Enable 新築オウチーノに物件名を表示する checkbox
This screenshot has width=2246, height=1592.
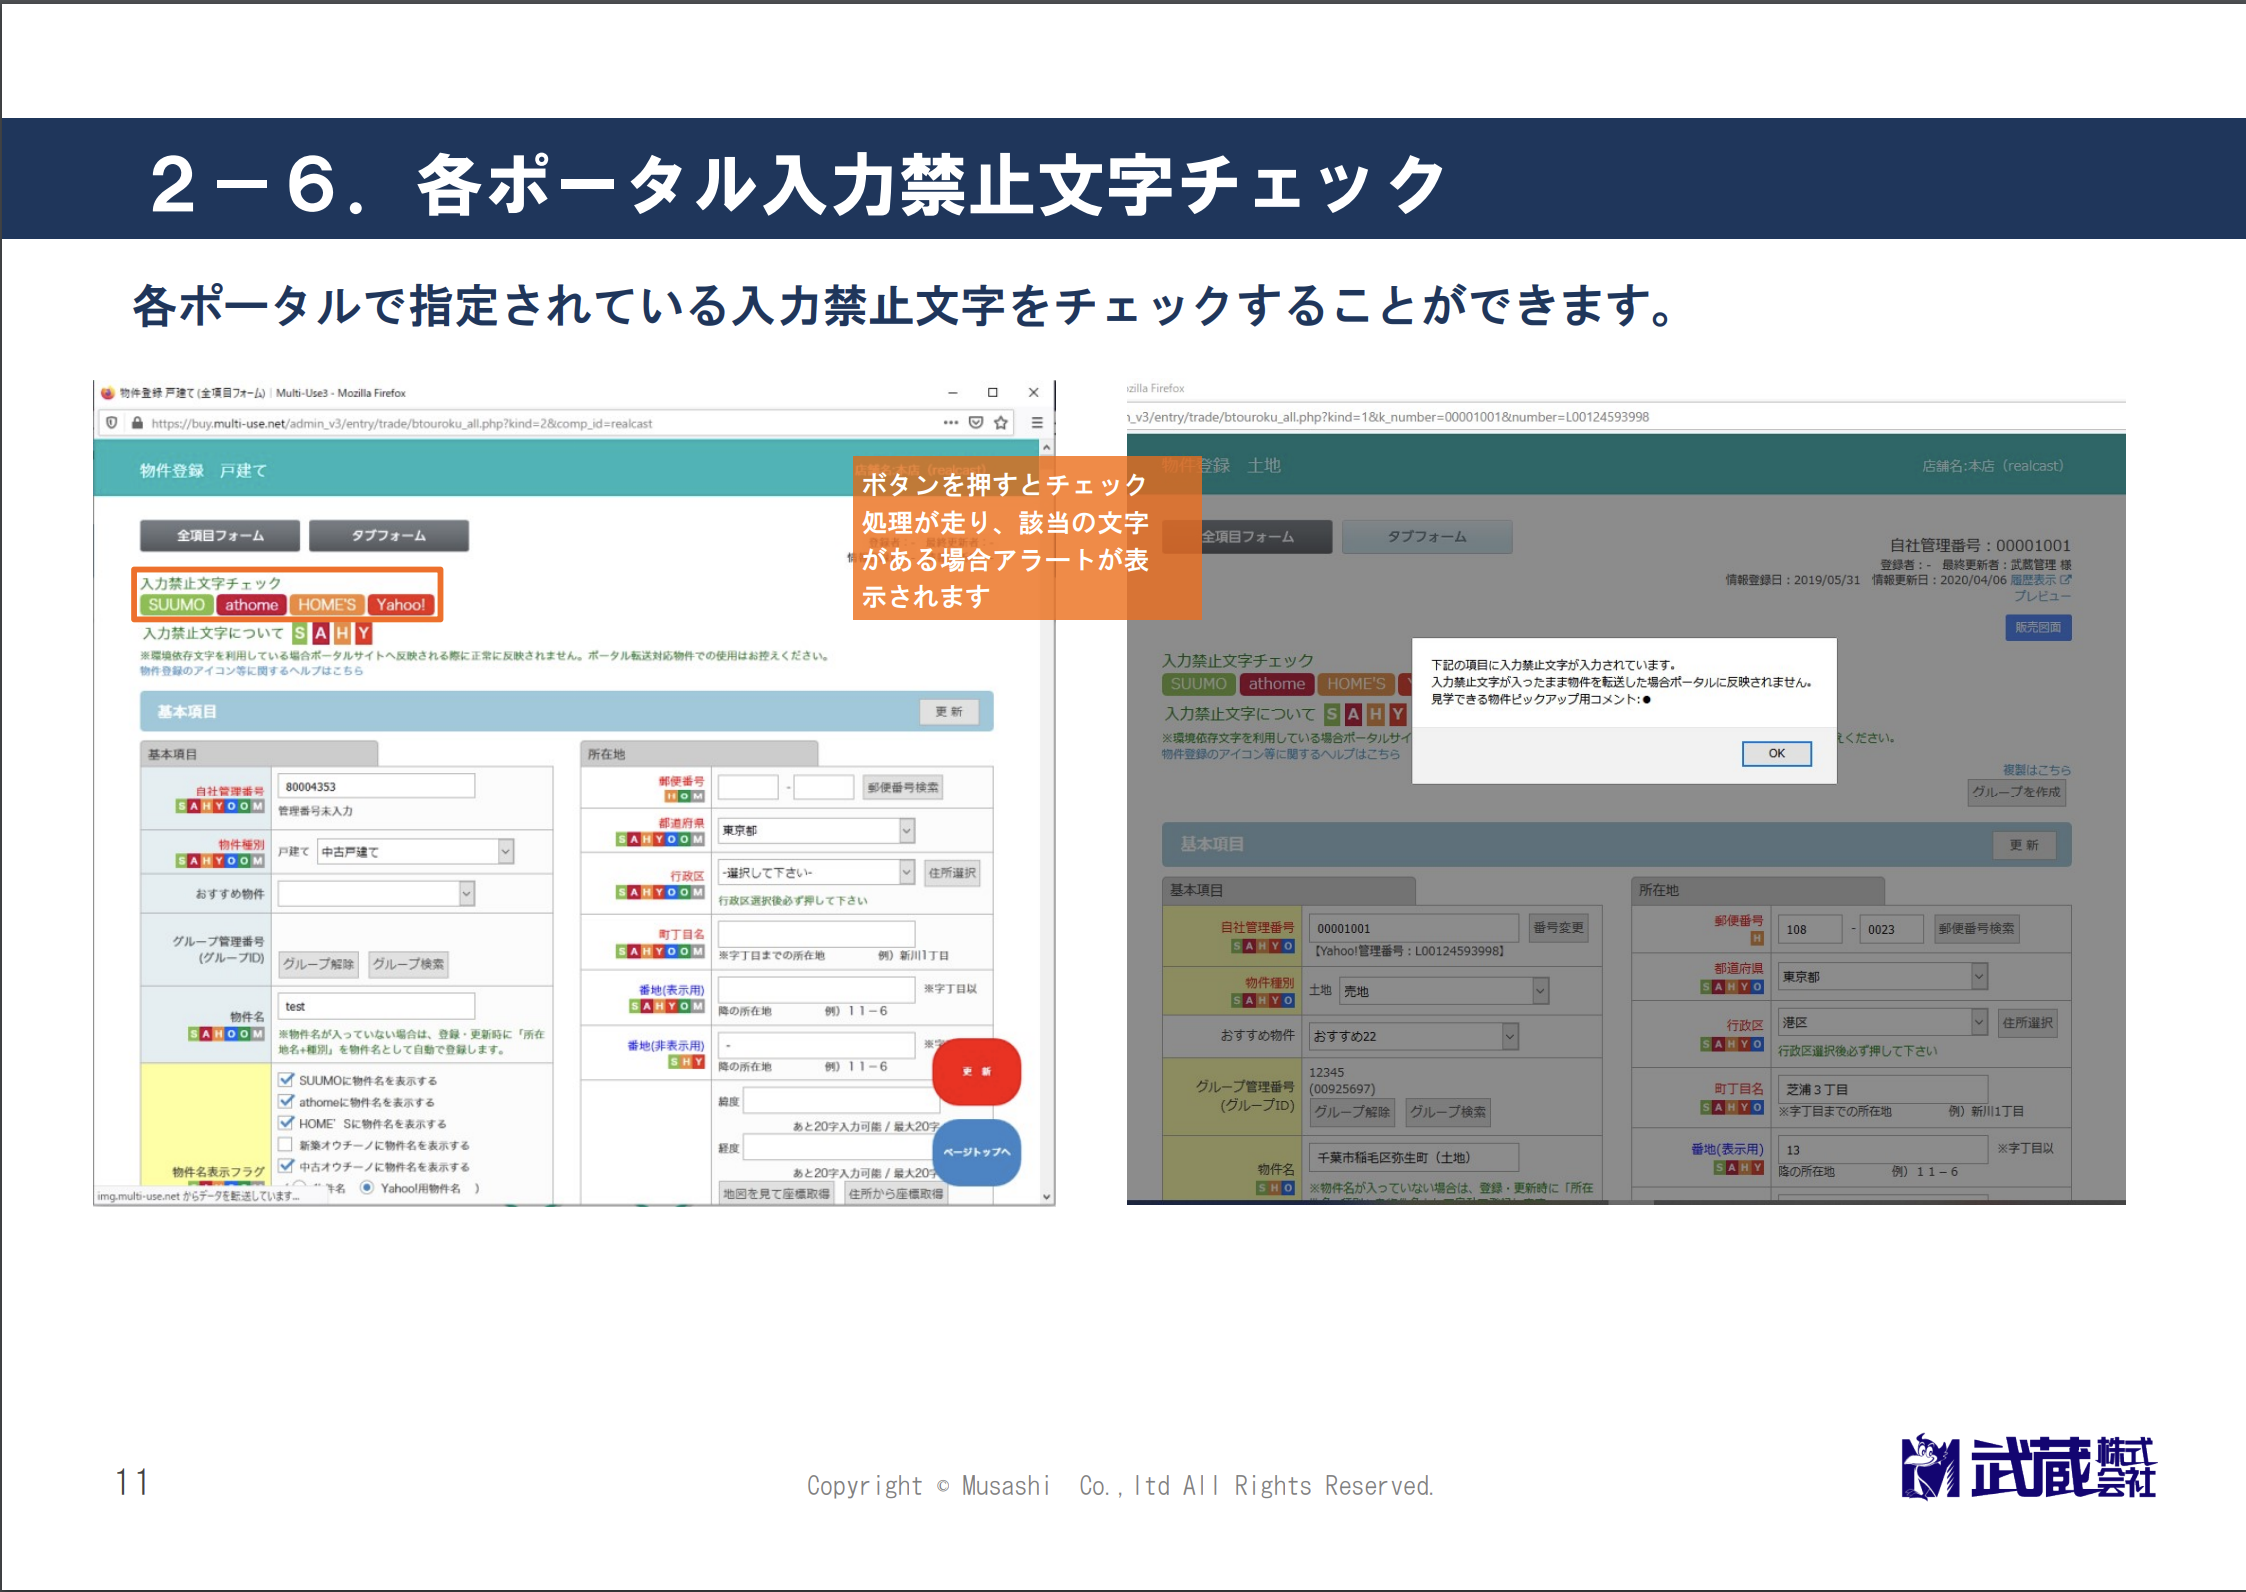(287, 1145)
